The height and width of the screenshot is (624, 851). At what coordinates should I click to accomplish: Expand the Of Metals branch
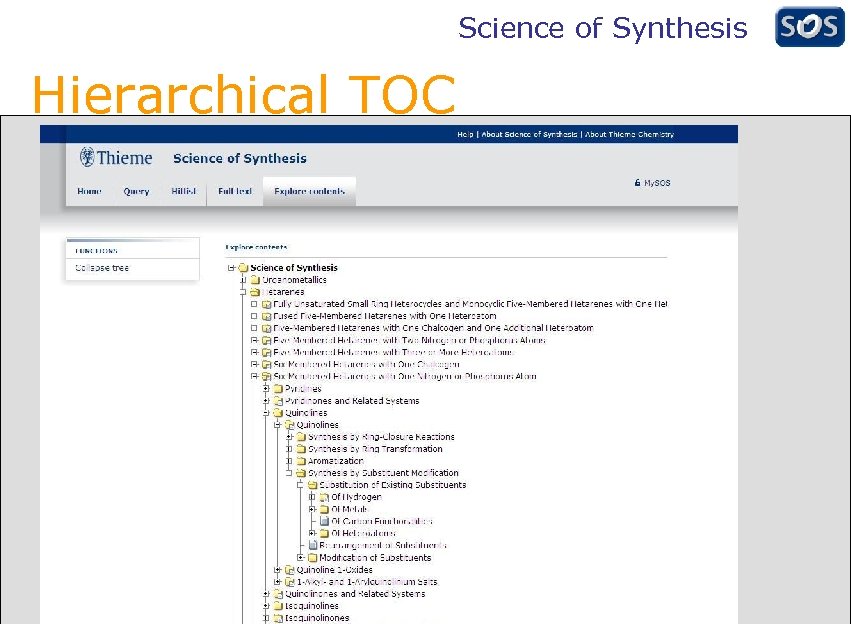(312, 510)
